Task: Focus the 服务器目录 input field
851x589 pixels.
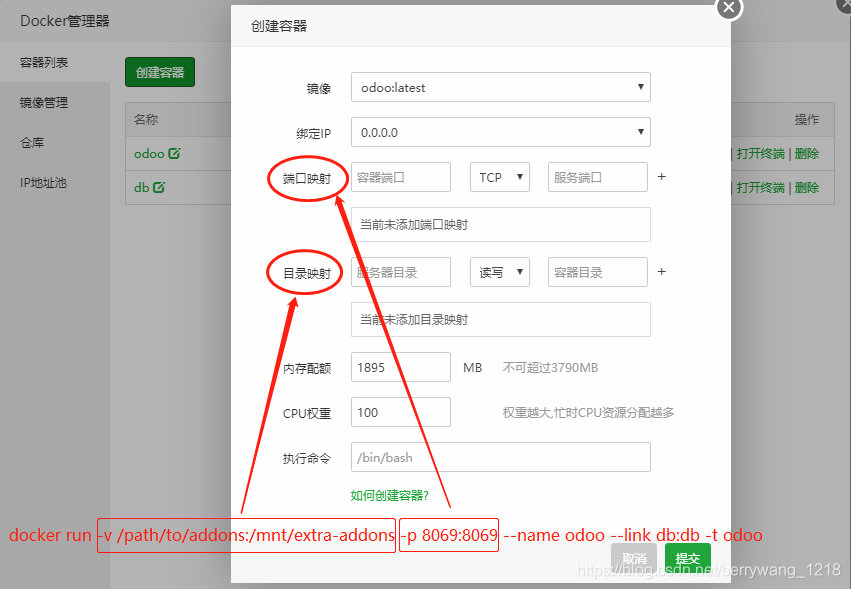Action: coord(401,273)
